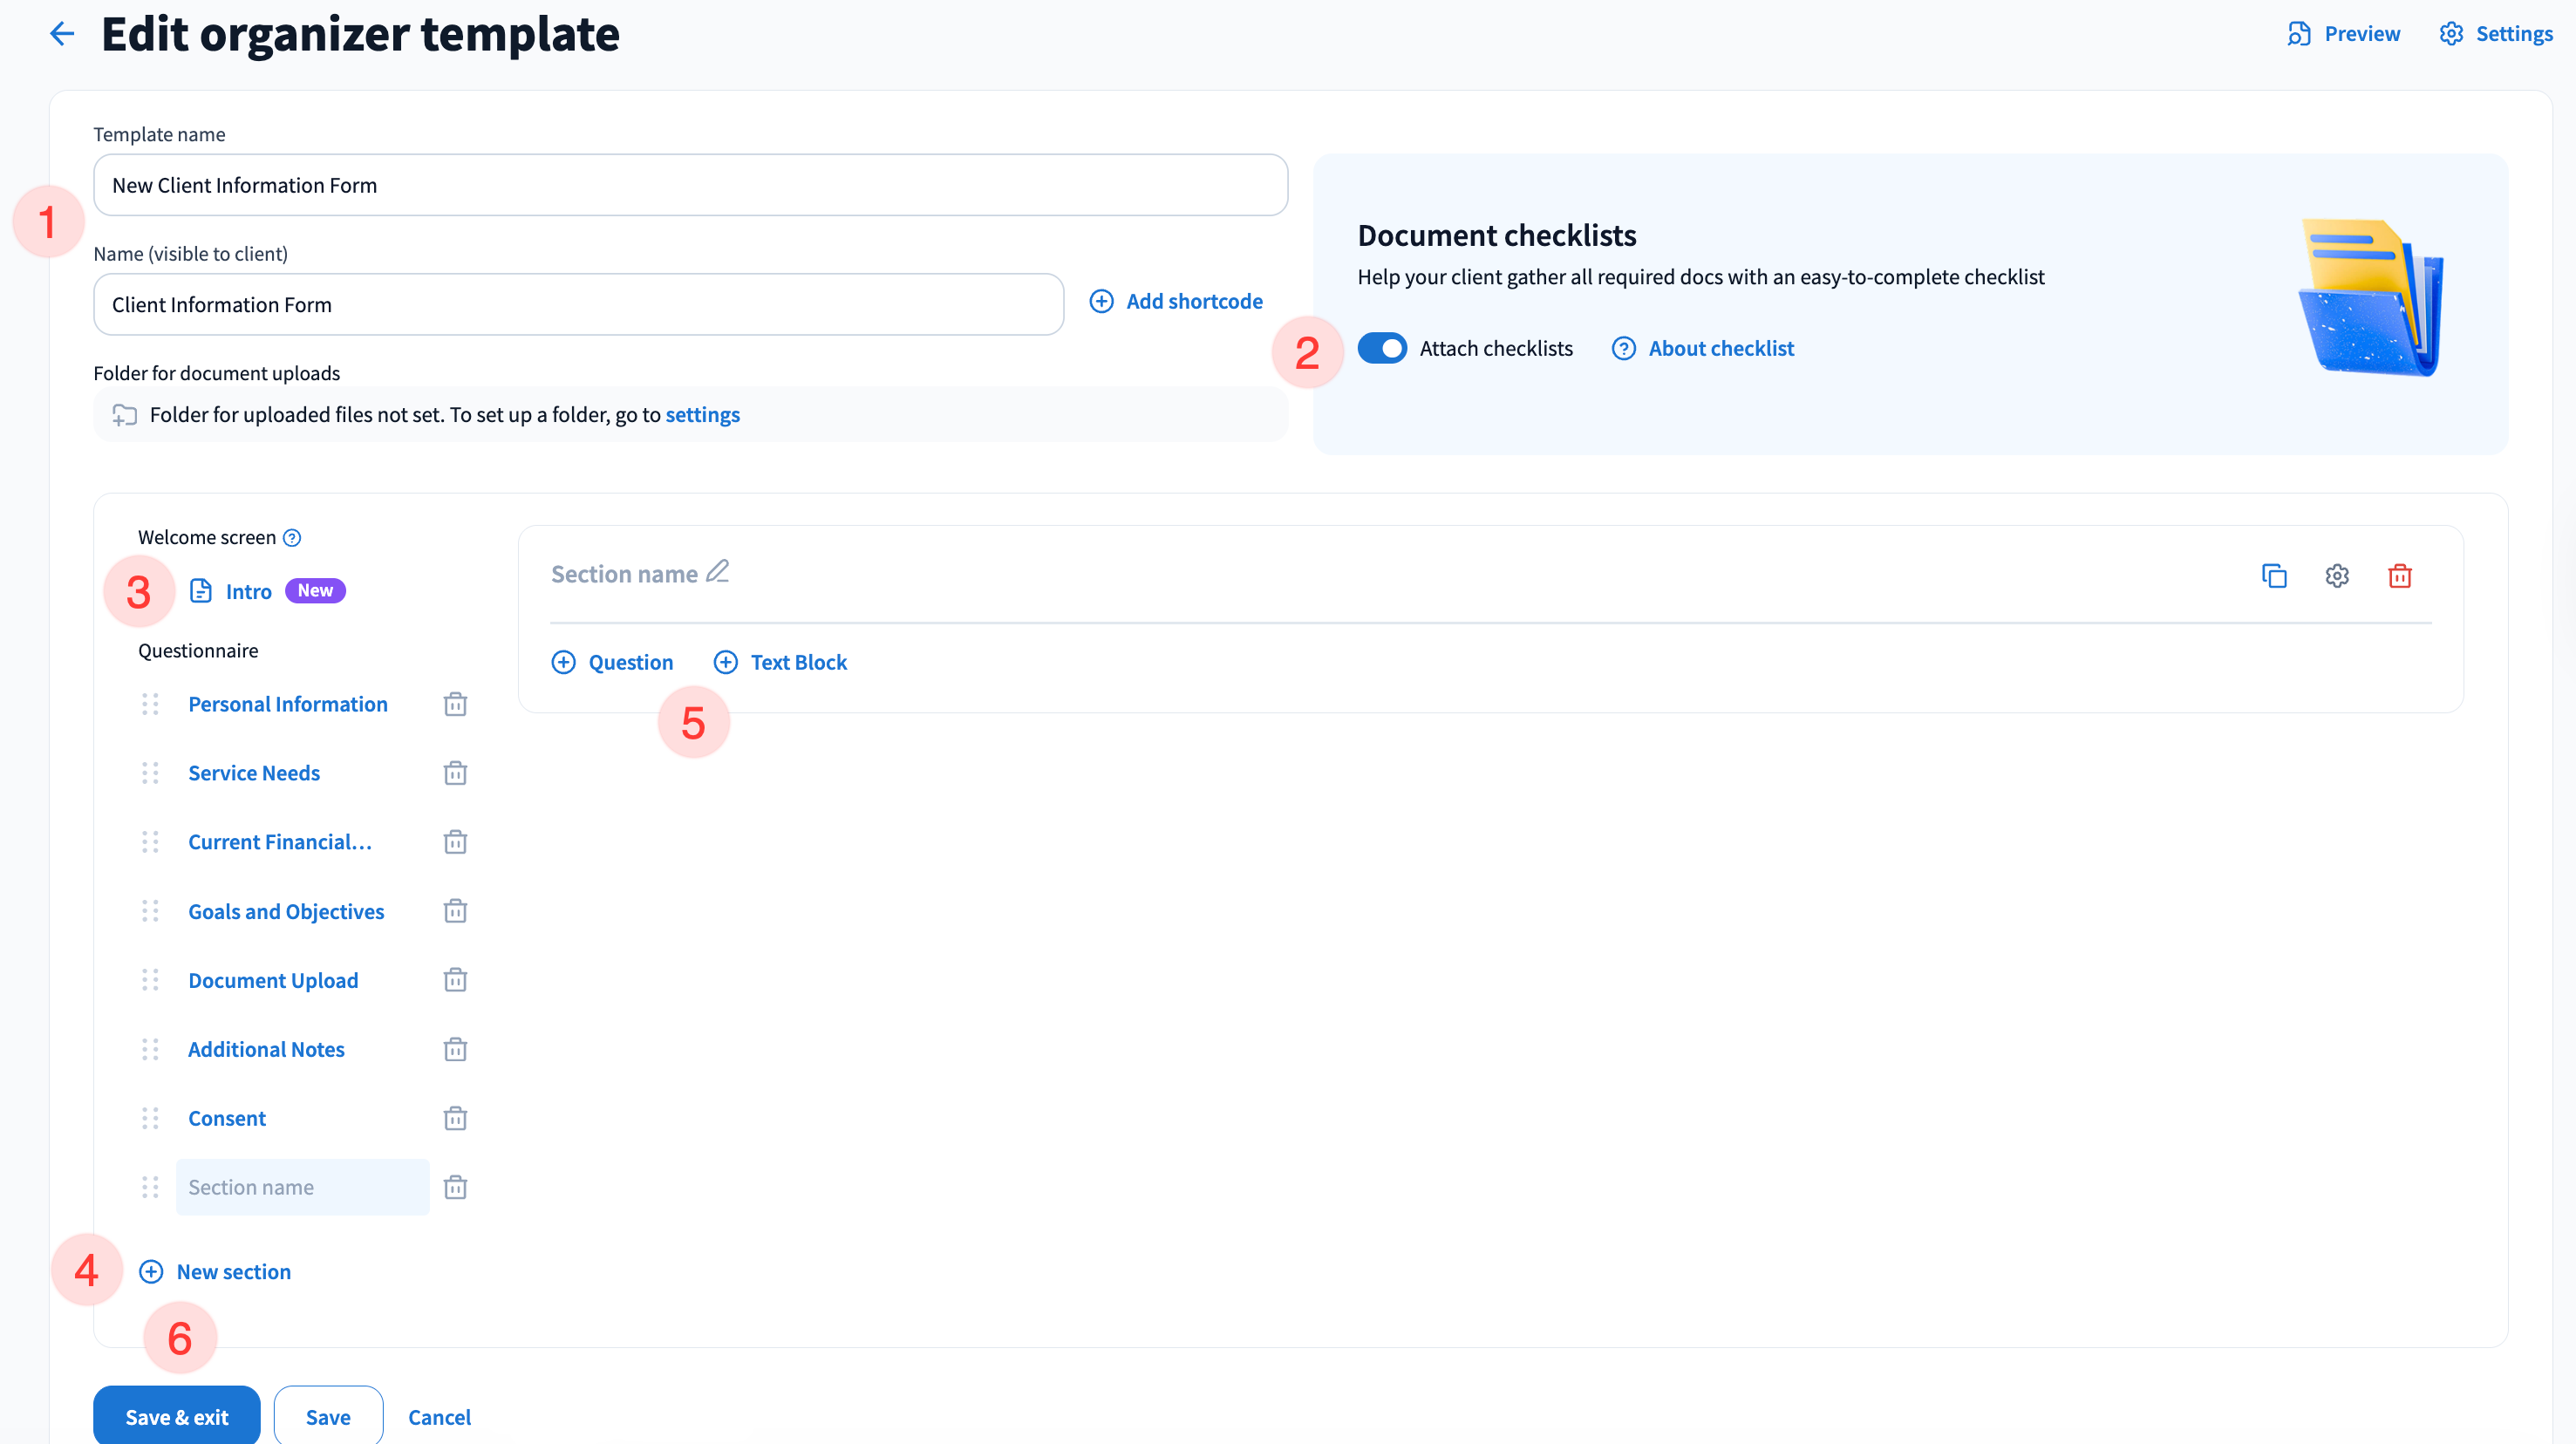The image size is (2576, 1444).
Task: Open Settings at top right
Action: click(x=2496, y=34)
